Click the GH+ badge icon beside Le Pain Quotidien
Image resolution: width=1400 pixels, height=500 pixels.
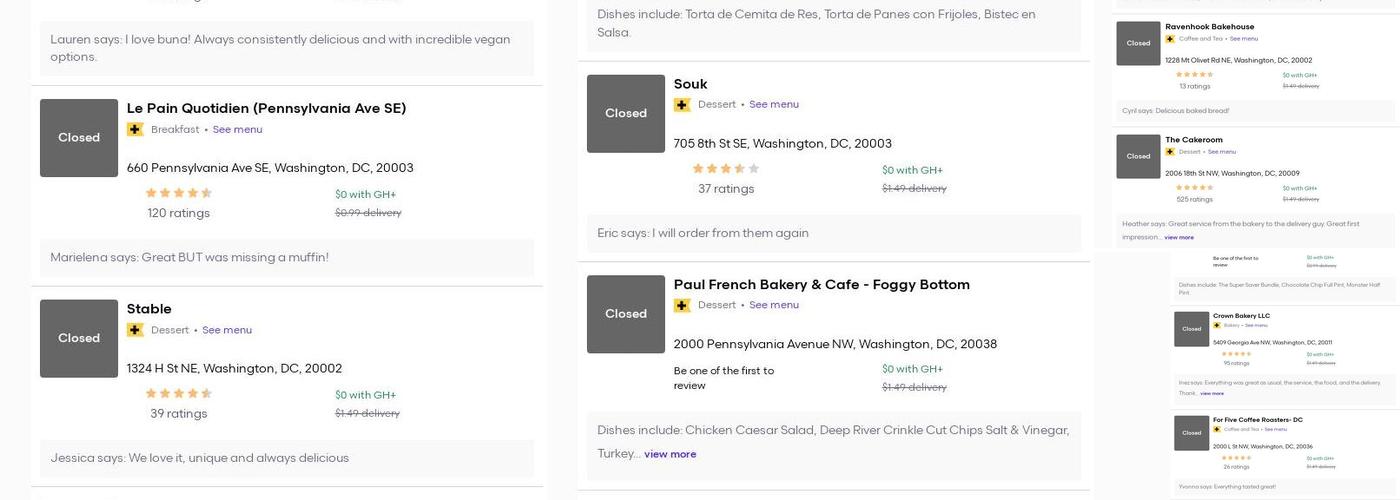pos(135,129)
